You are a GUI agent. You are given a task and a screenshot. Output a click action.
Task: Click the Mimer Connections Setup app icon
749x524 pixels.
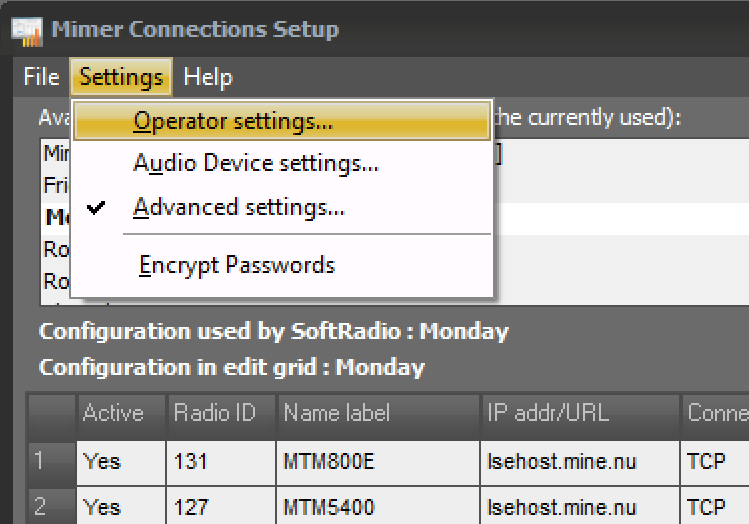[27, 32]
